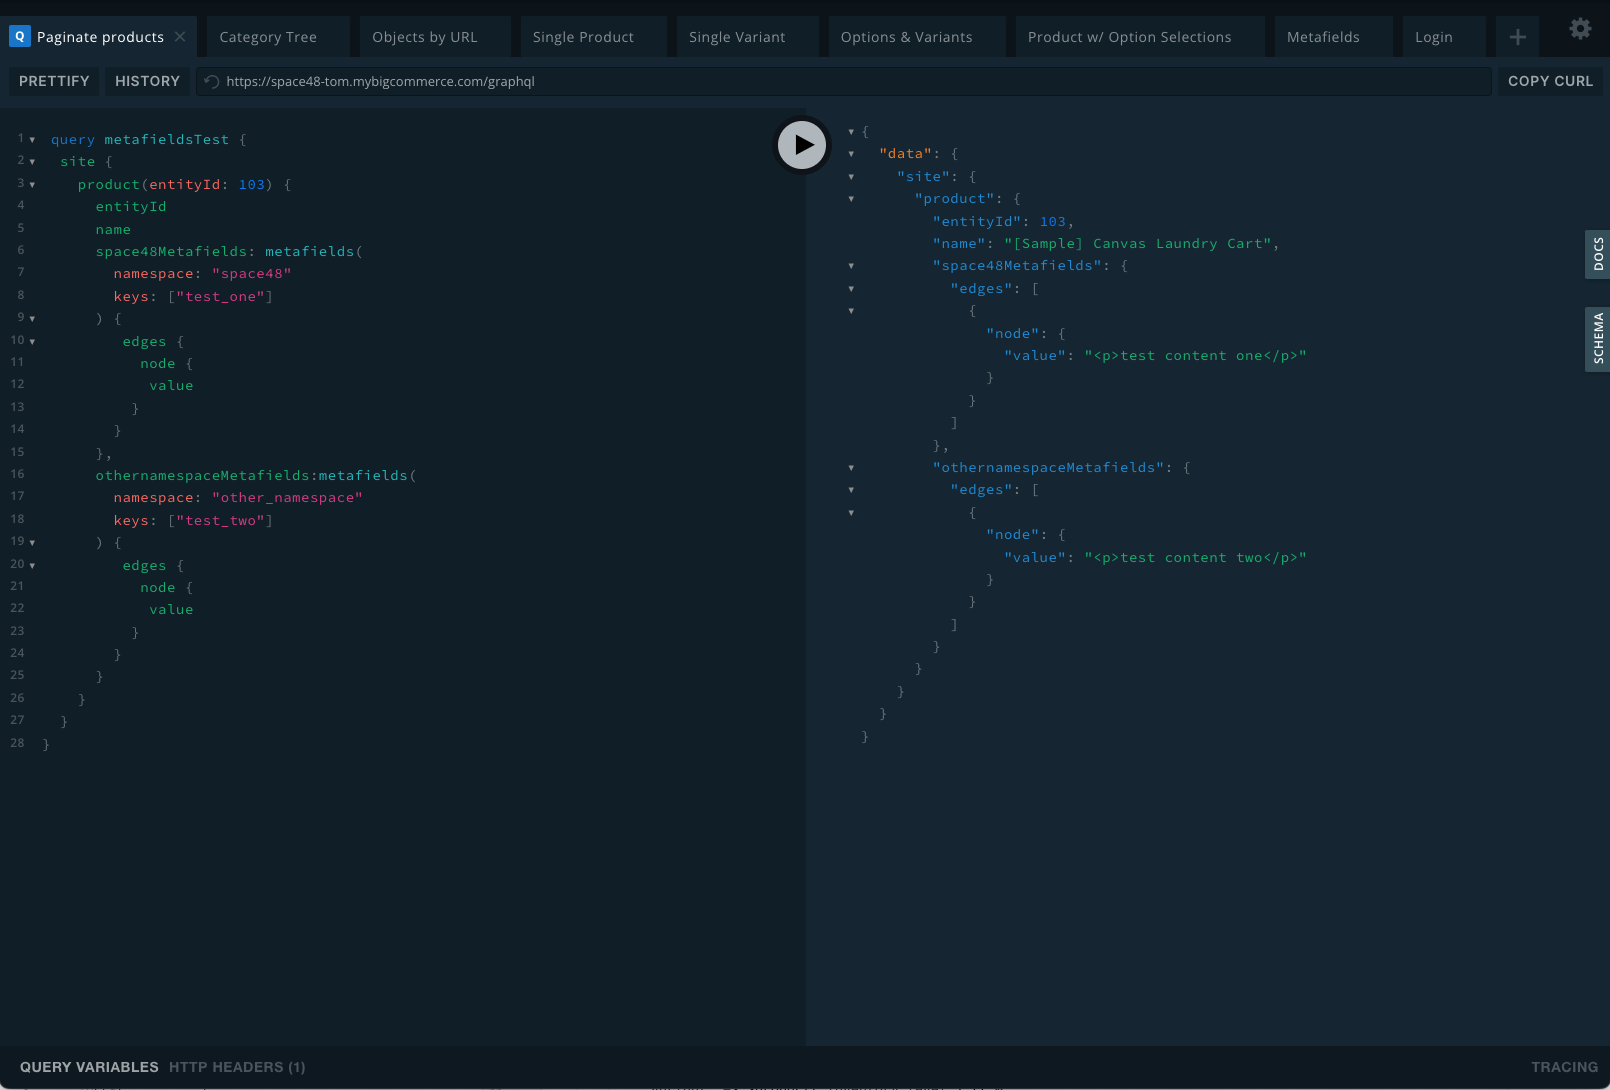The image size is (1610, 1090).
Task: Open the SCHEMA side panel
Action: pos(1597,339)
